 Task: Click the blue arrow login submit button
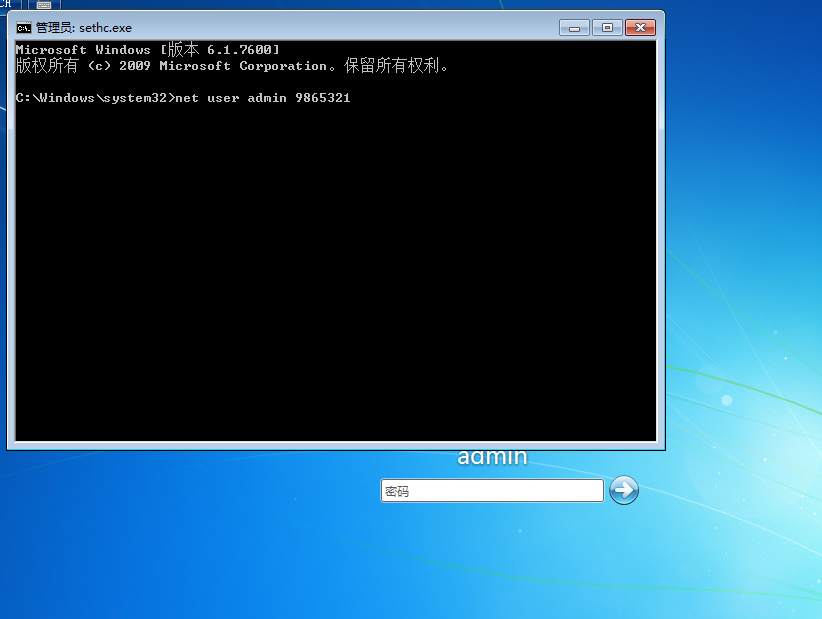pos(623,490)
